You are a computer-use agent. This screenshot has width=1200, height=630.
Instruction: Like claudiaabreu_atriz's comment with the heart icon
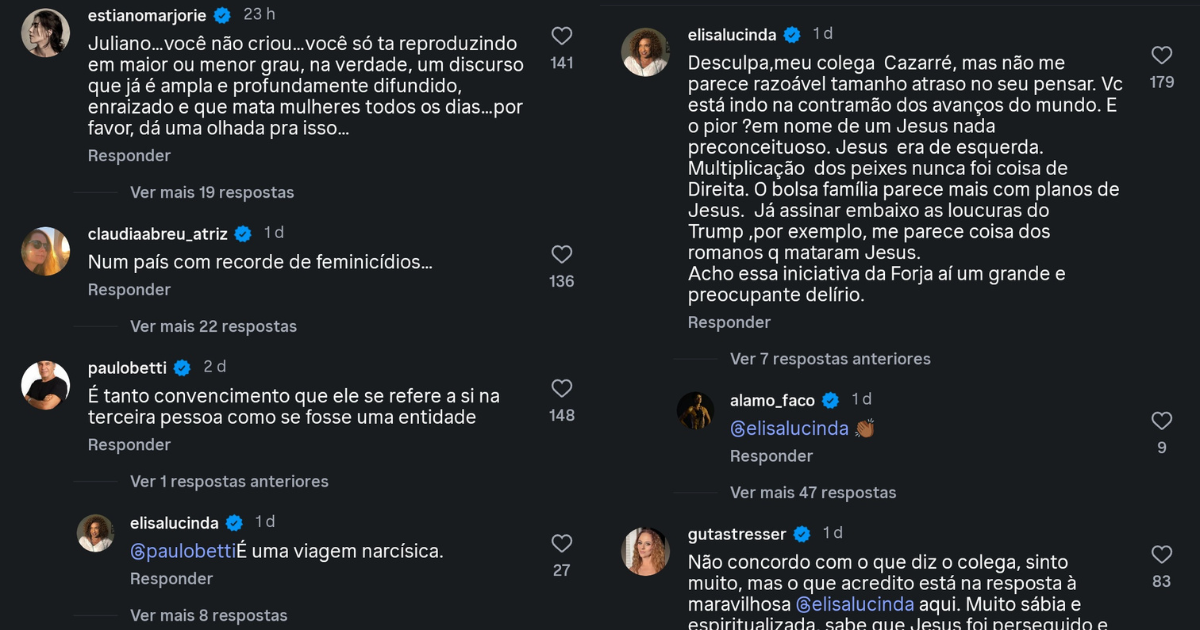[562, 254]
